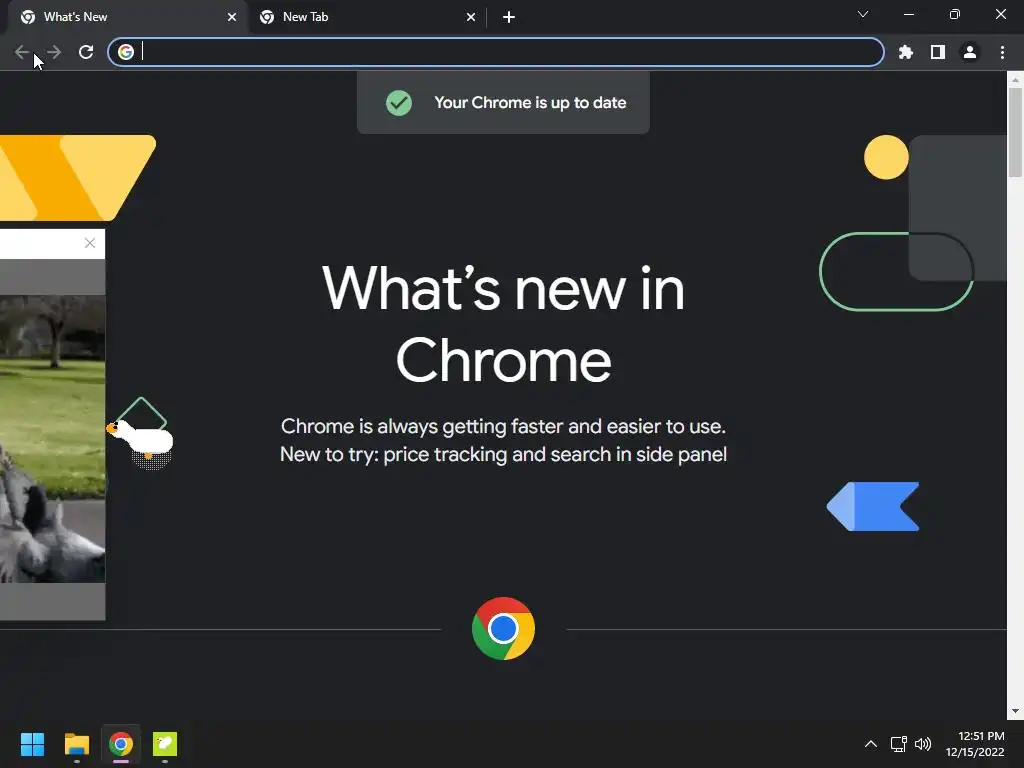Click the page scrollbar down arrow

click(1015, 711)
